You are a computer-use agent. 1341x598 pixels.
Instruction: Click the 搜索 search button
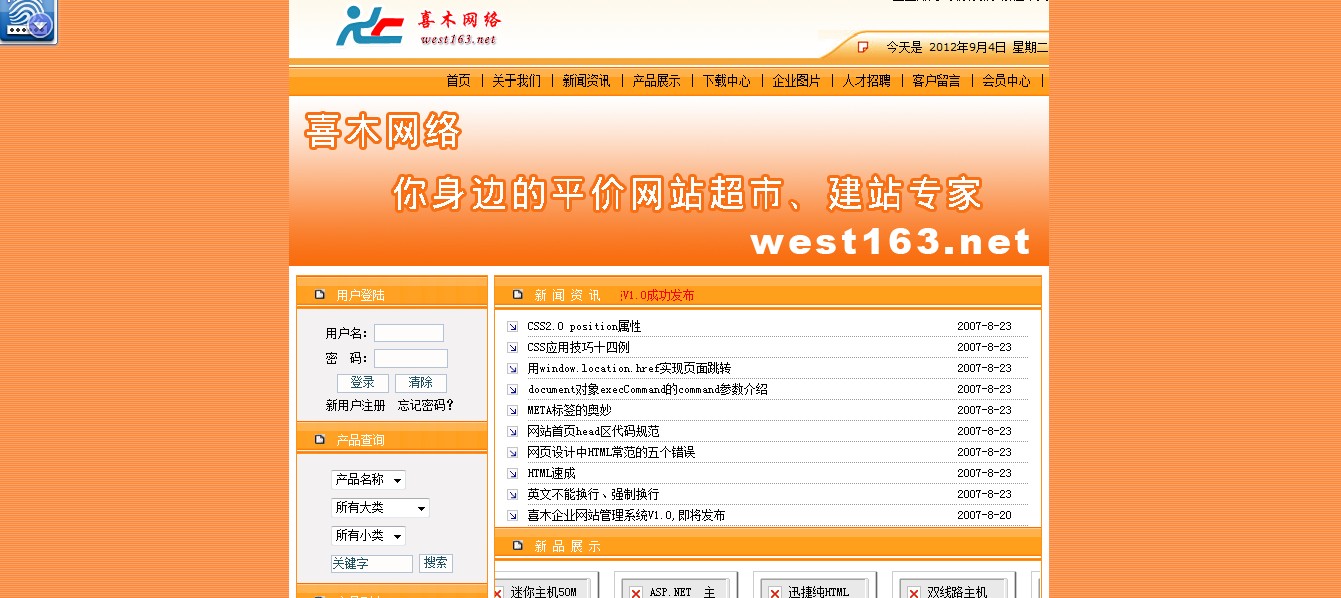coord(436,563)
